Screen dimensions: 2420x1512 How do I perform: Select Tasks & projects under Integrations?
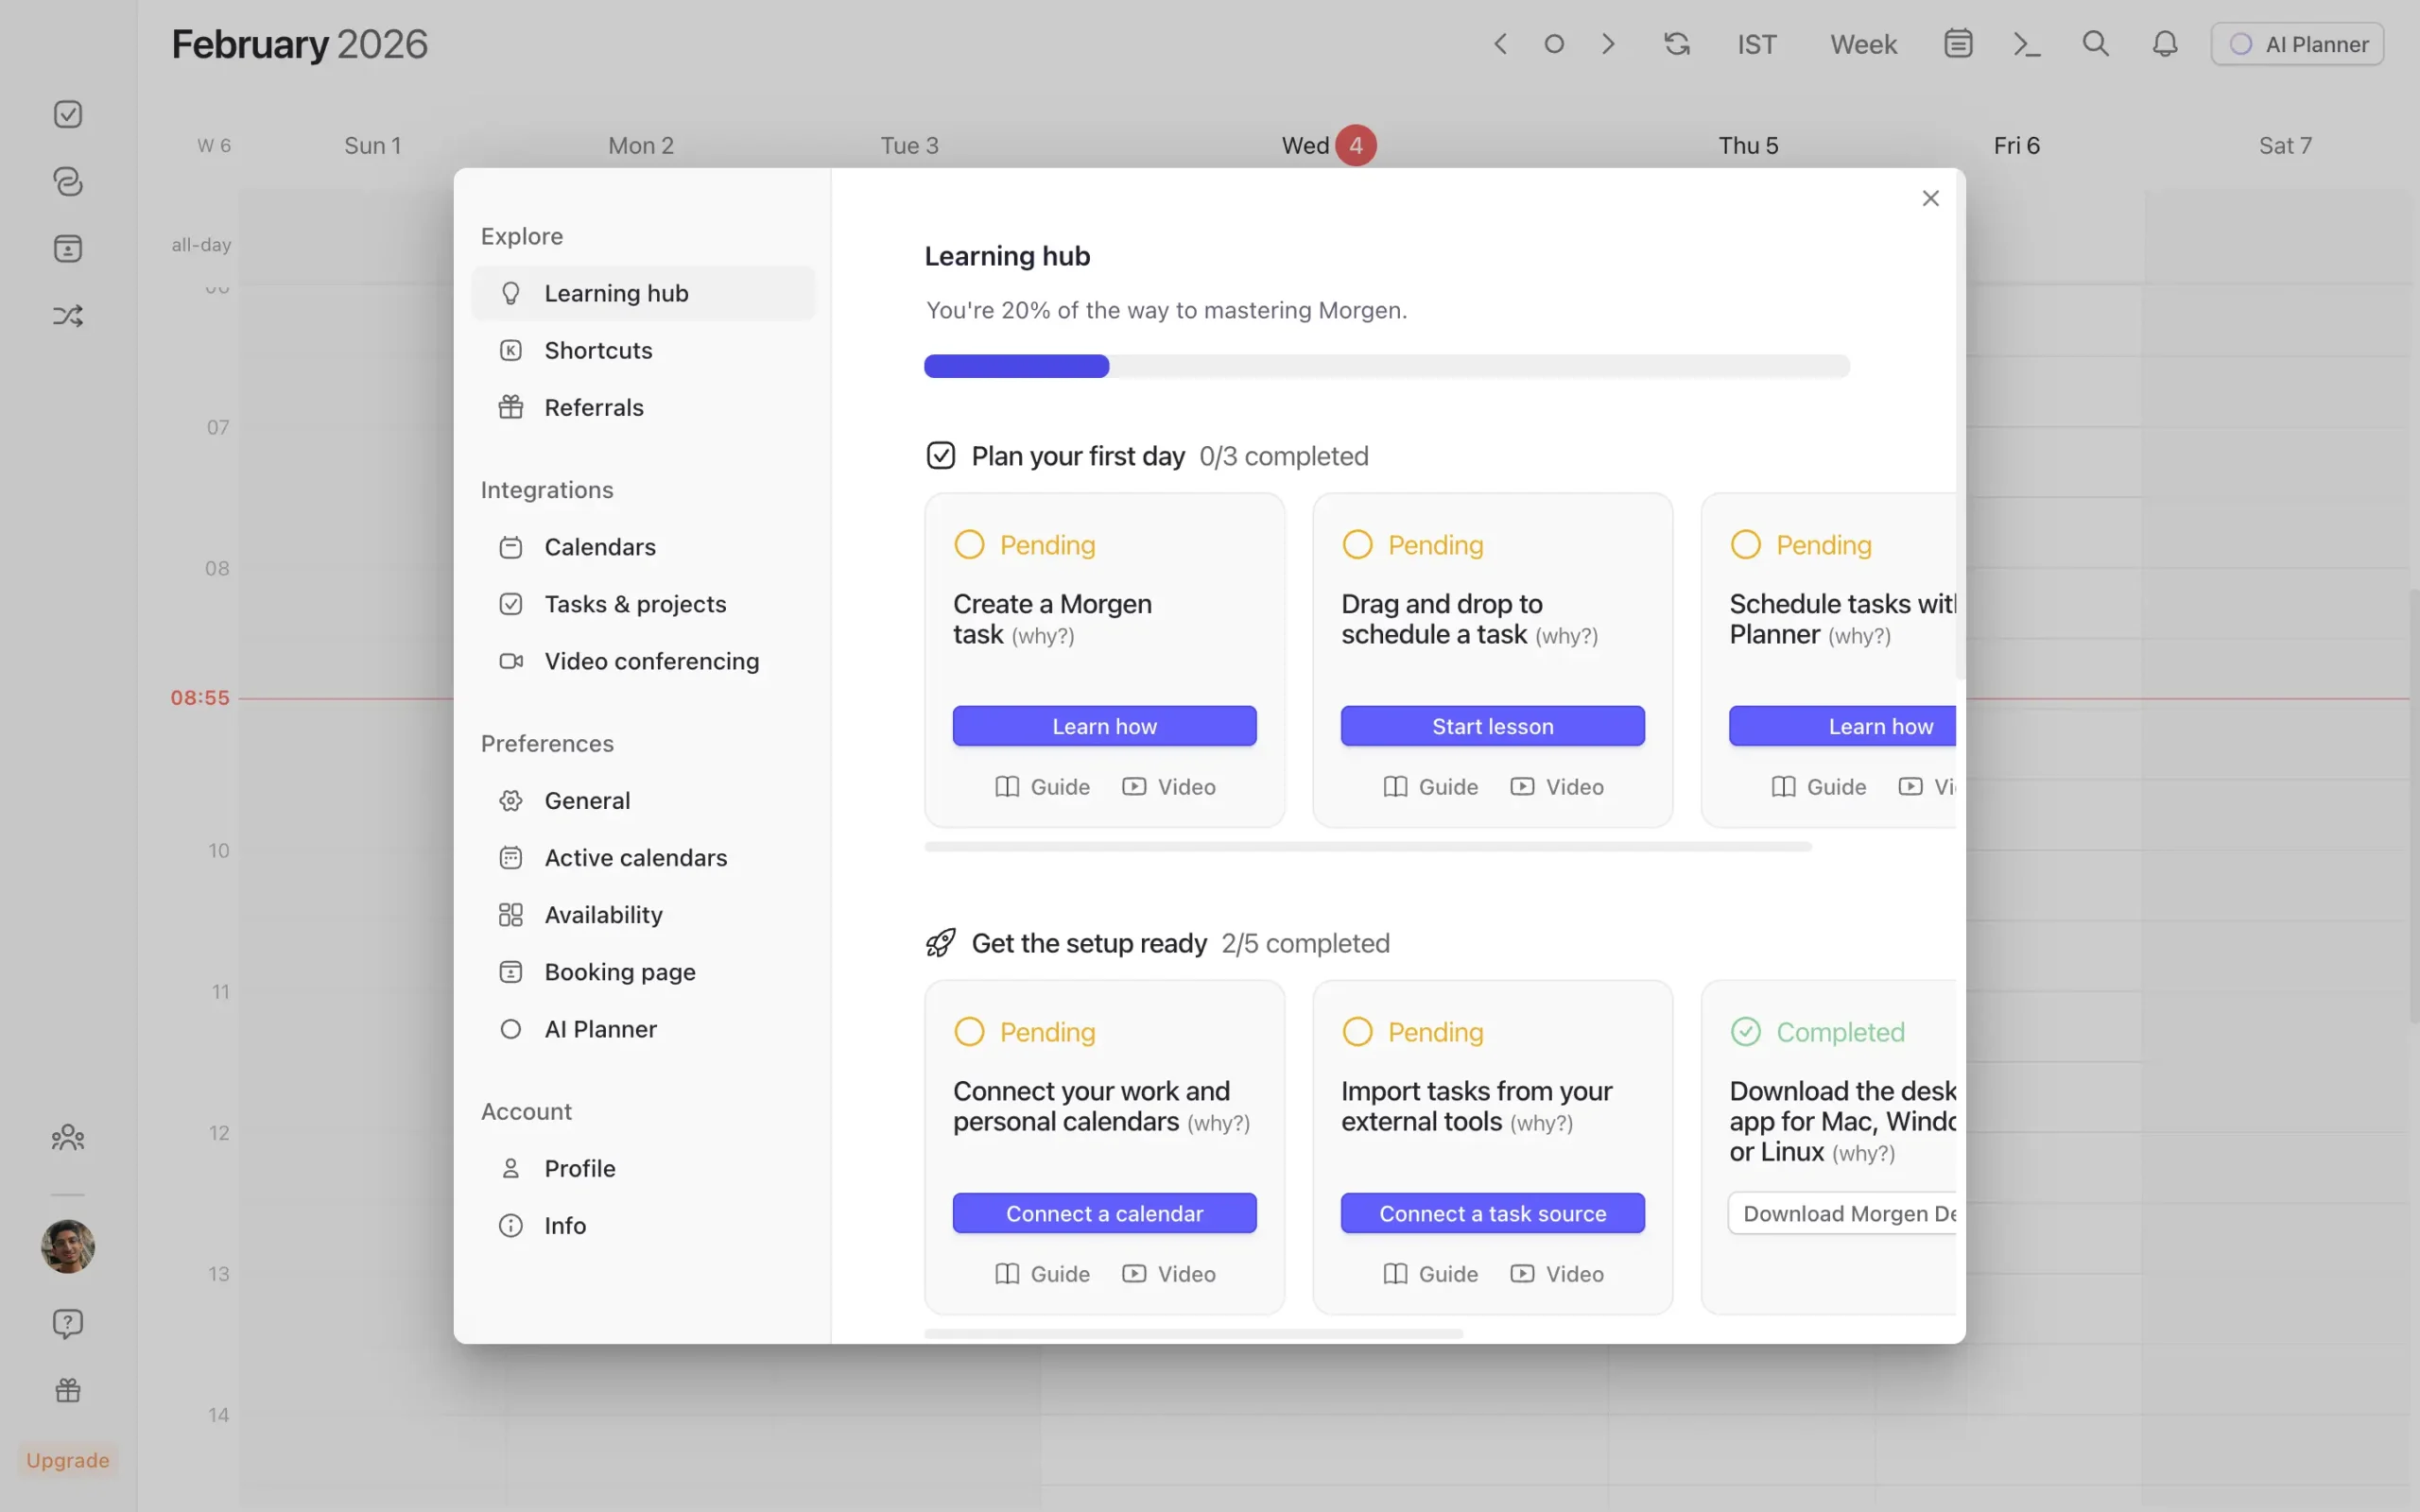point(635,604)
